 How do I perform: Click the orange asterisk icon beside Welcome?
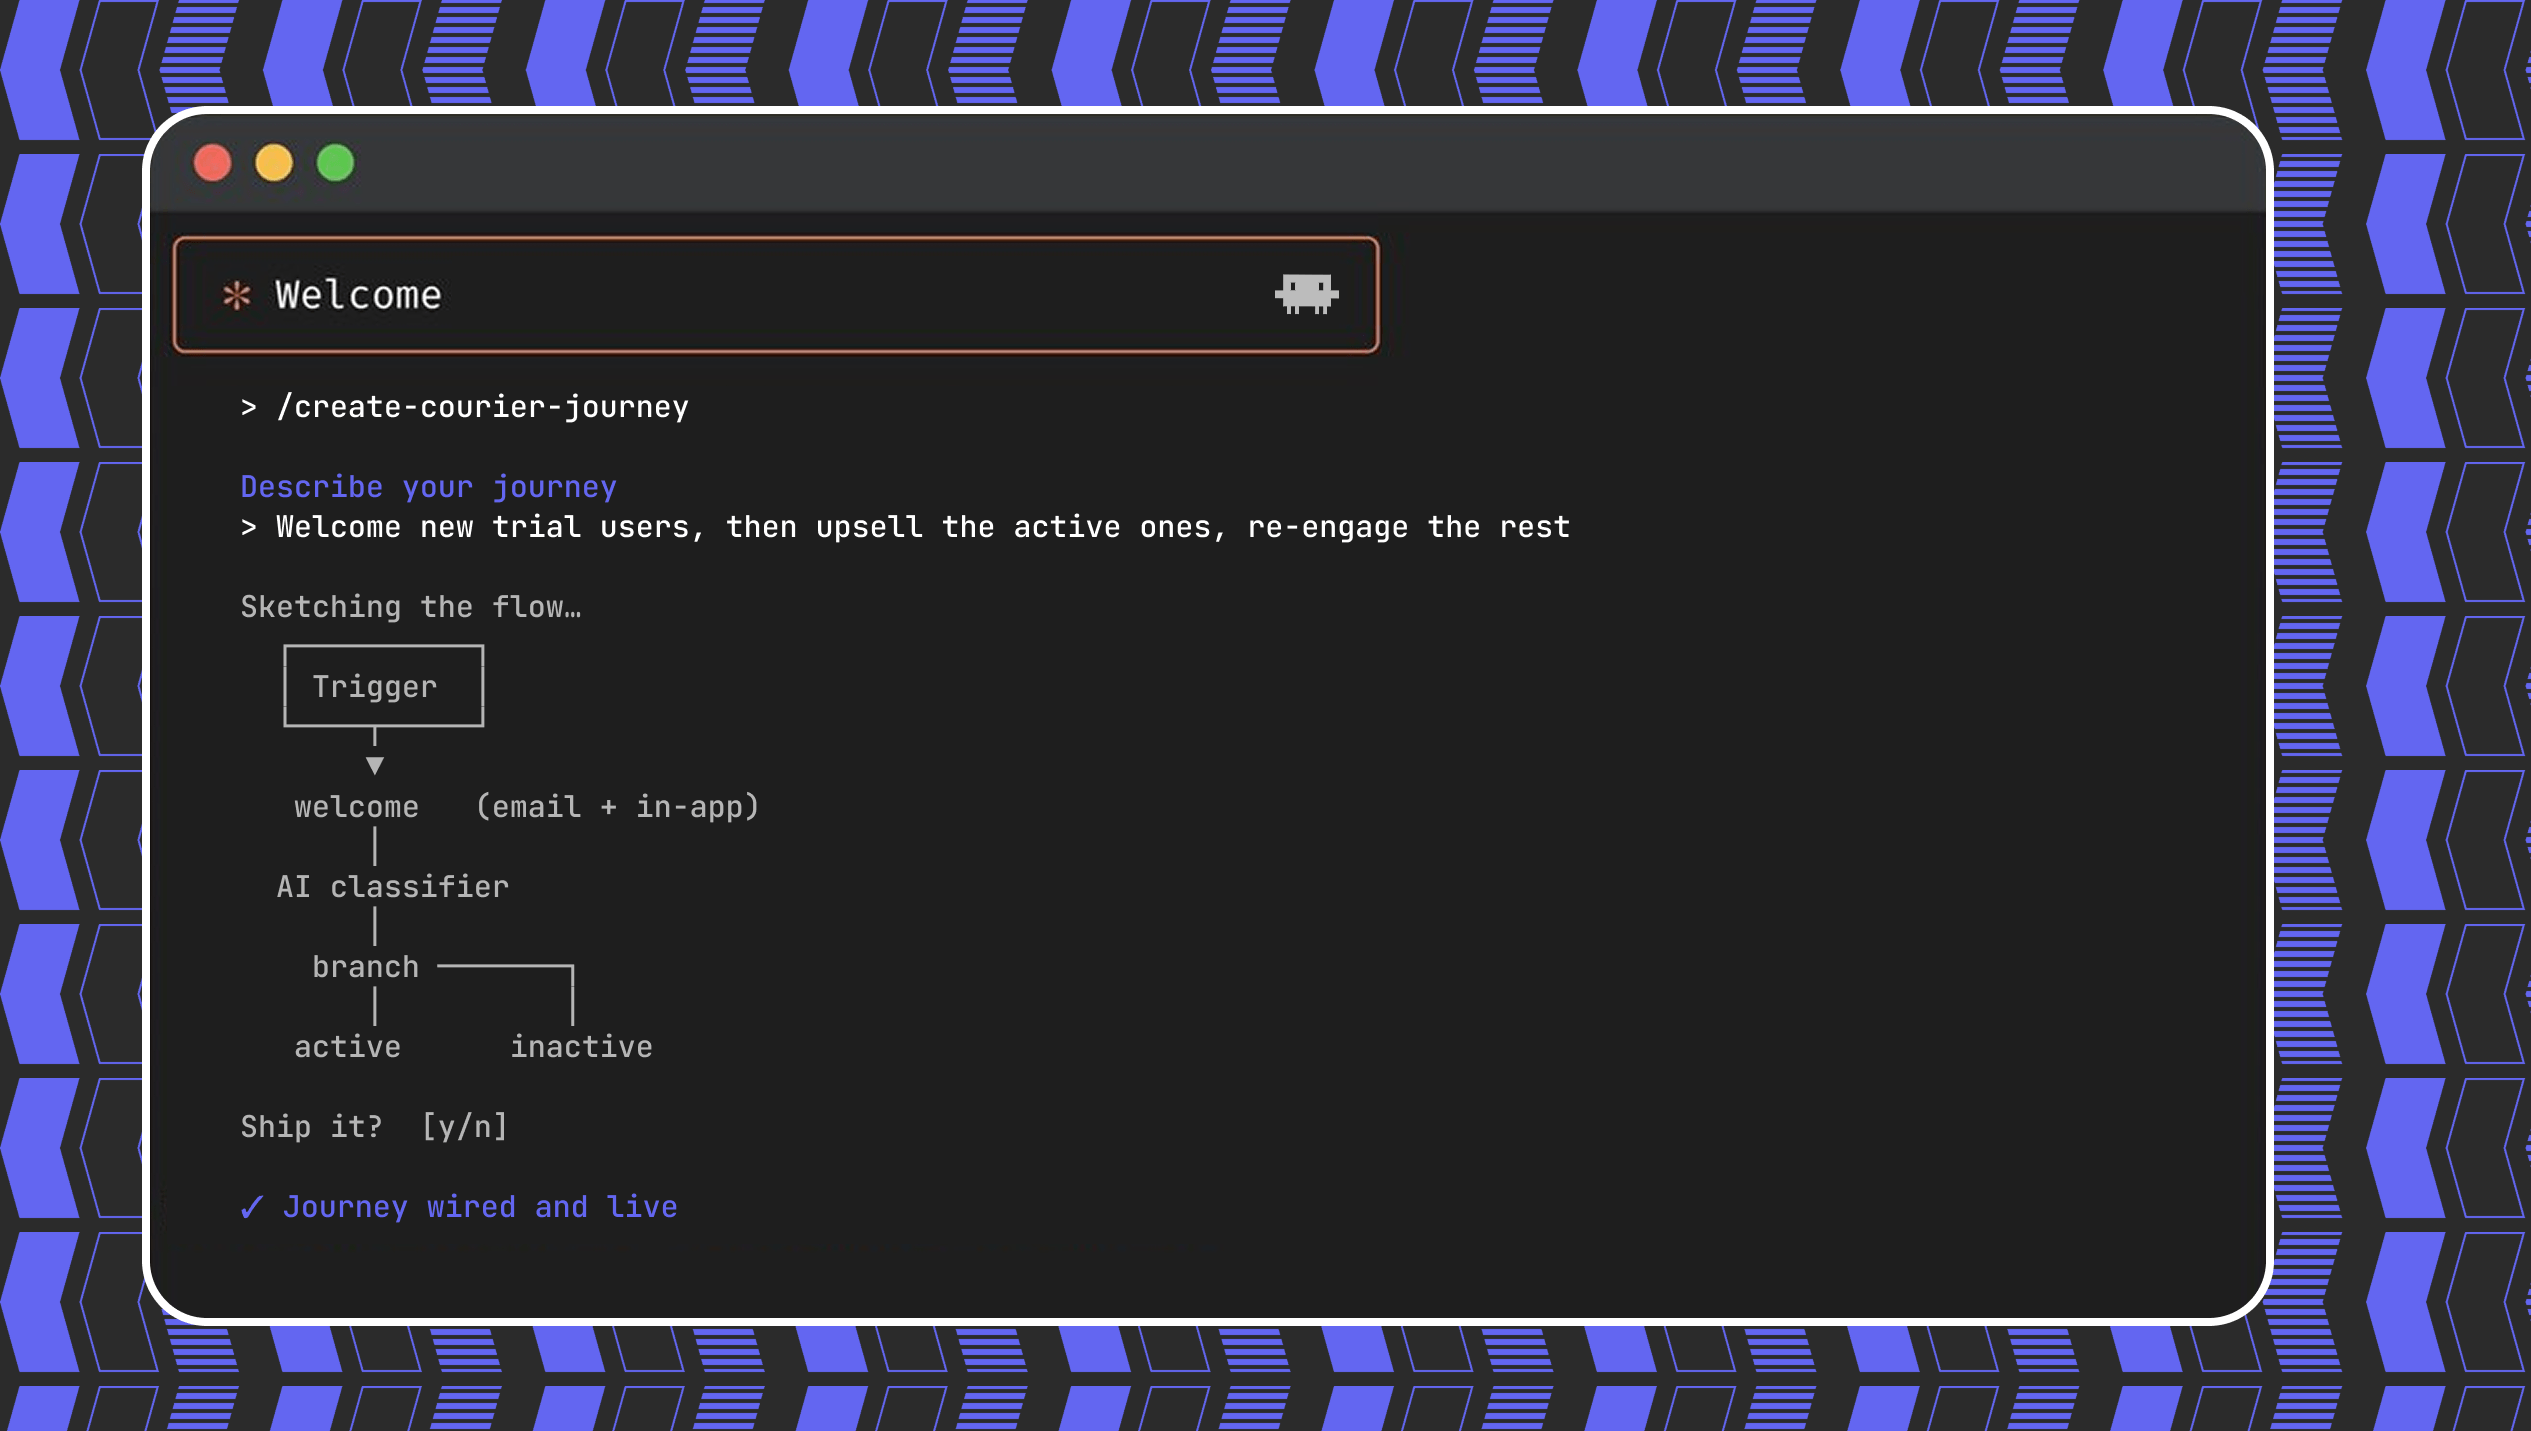click(237, 295)
